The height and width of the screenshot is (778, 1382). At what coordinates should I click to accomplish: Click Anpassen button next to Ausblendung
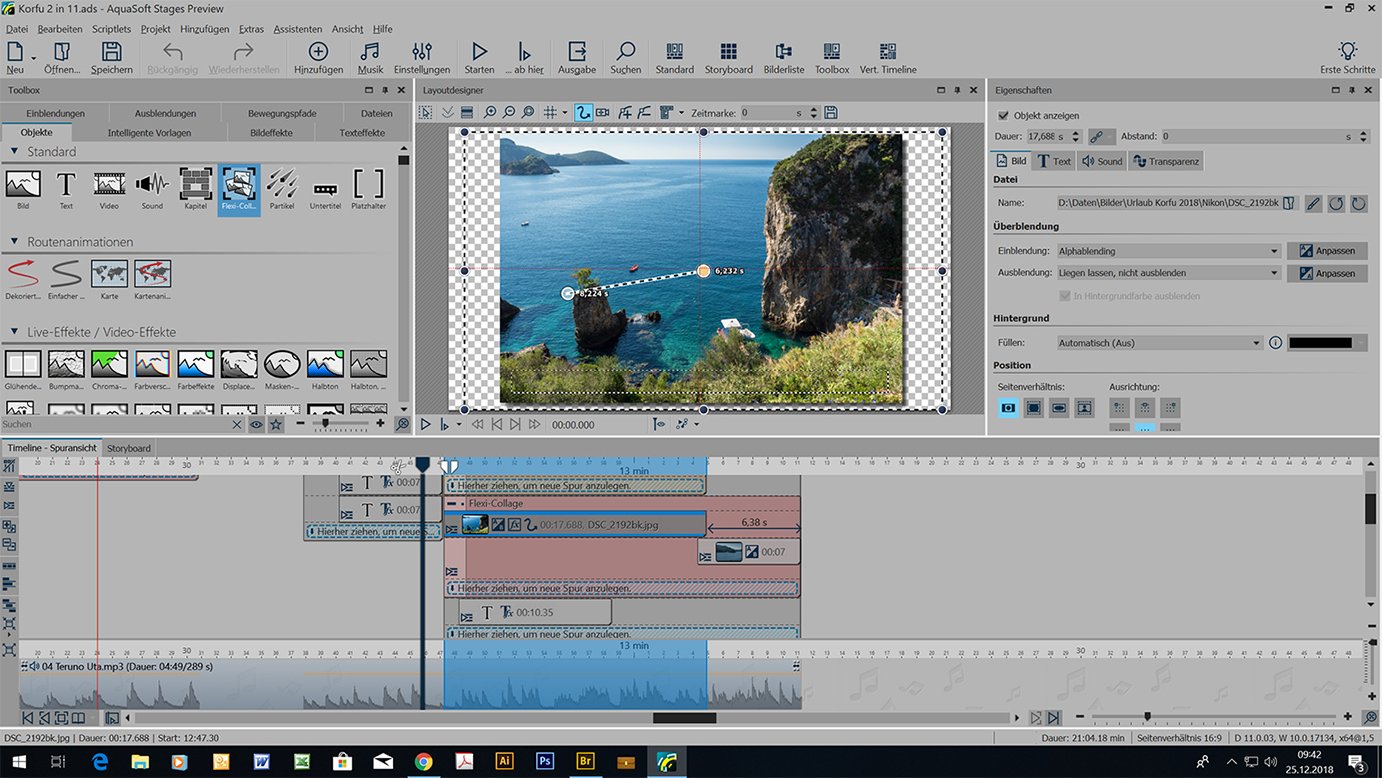(x=1326, y=273)
